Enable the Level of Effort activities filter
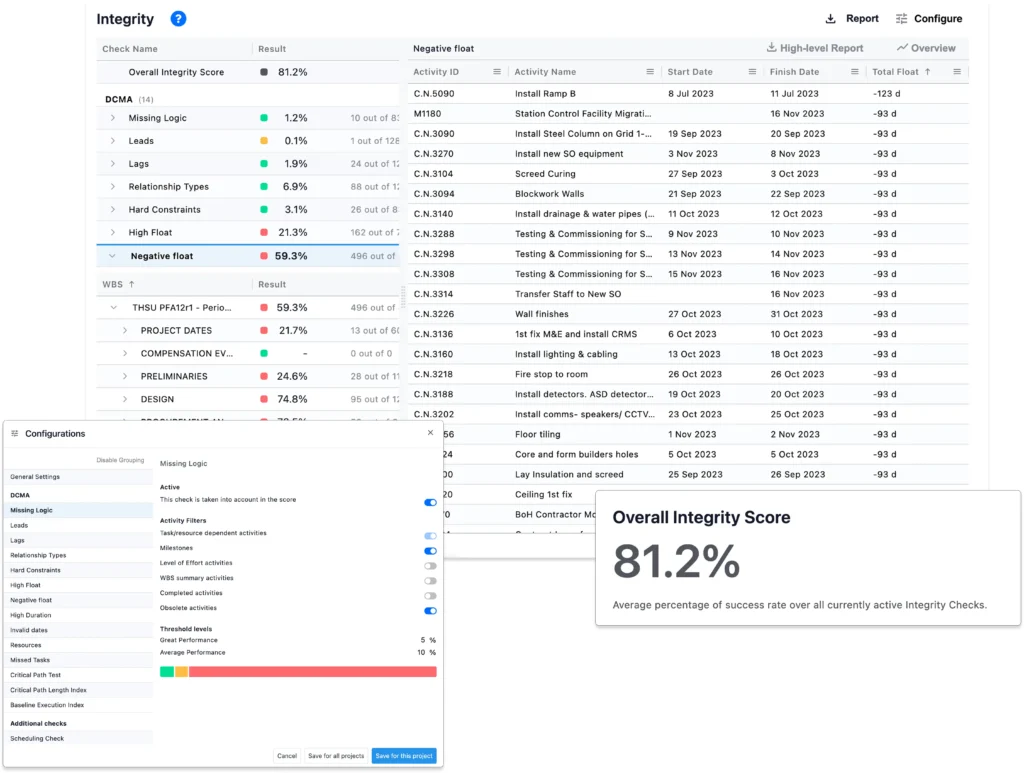The width and height of the screenshot is (1024, 773). tap(430, 566)
